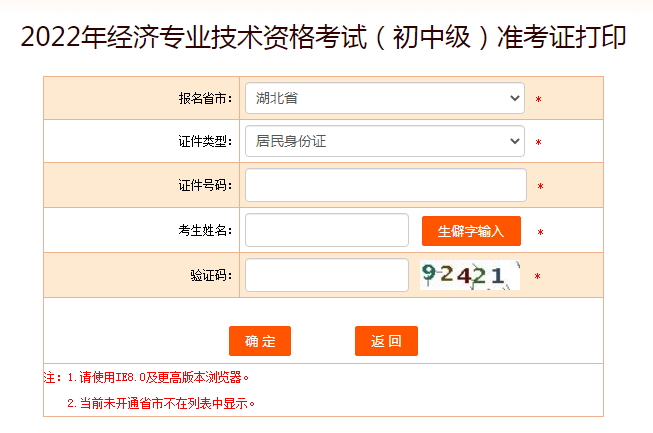653x433 pixels.
Task: Click the 验证码 field label
Action: tap(210, 276)
